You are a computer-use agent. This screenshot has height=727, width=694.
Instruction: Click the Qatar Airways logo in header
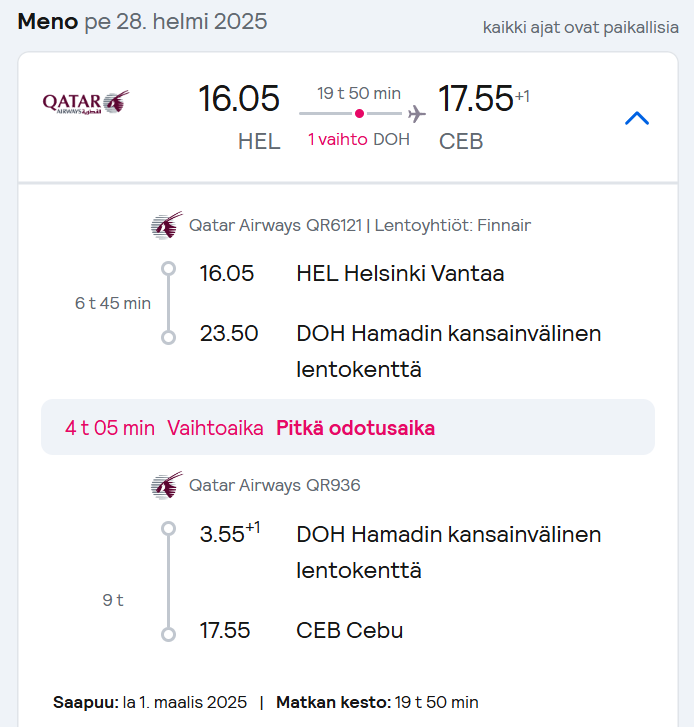tap(86, 102)
